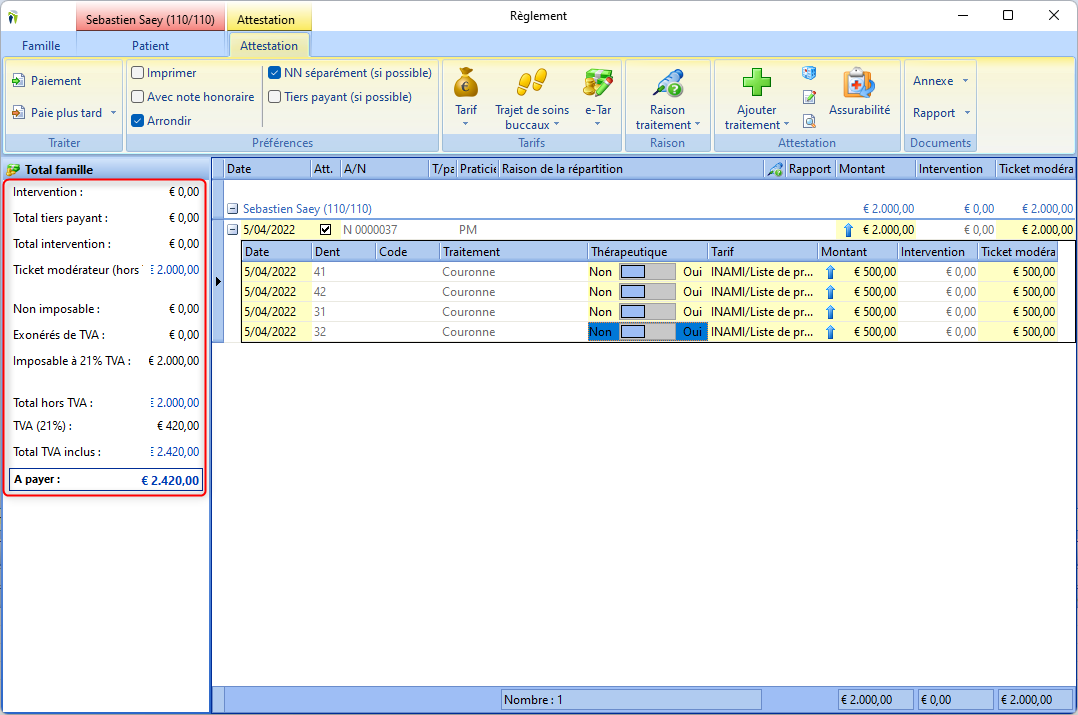Toggle Thérapeutique switch for tooth 41
Image resolution: width=1078 pixels, height=715 pixels.
tap(647, 272)
